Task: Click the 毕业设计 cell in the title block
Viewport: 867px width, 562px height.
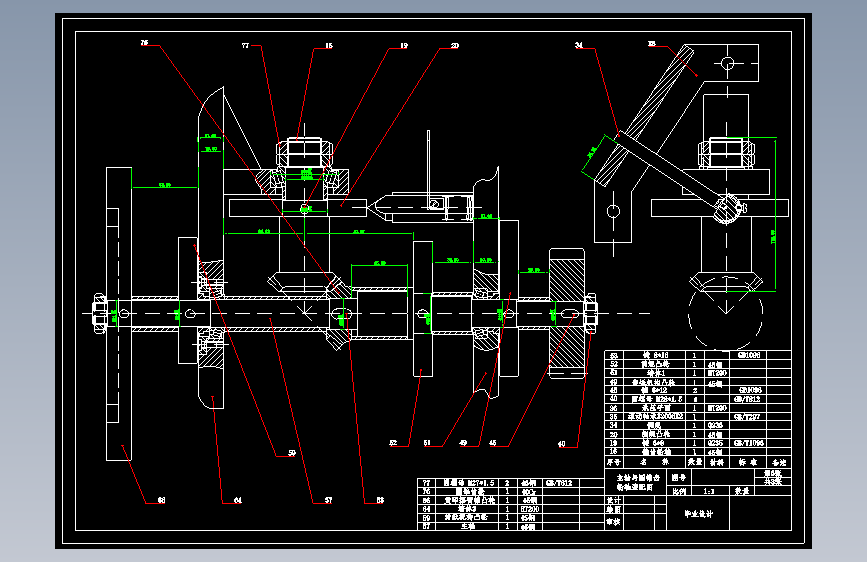Action: [x=699, y=513]
